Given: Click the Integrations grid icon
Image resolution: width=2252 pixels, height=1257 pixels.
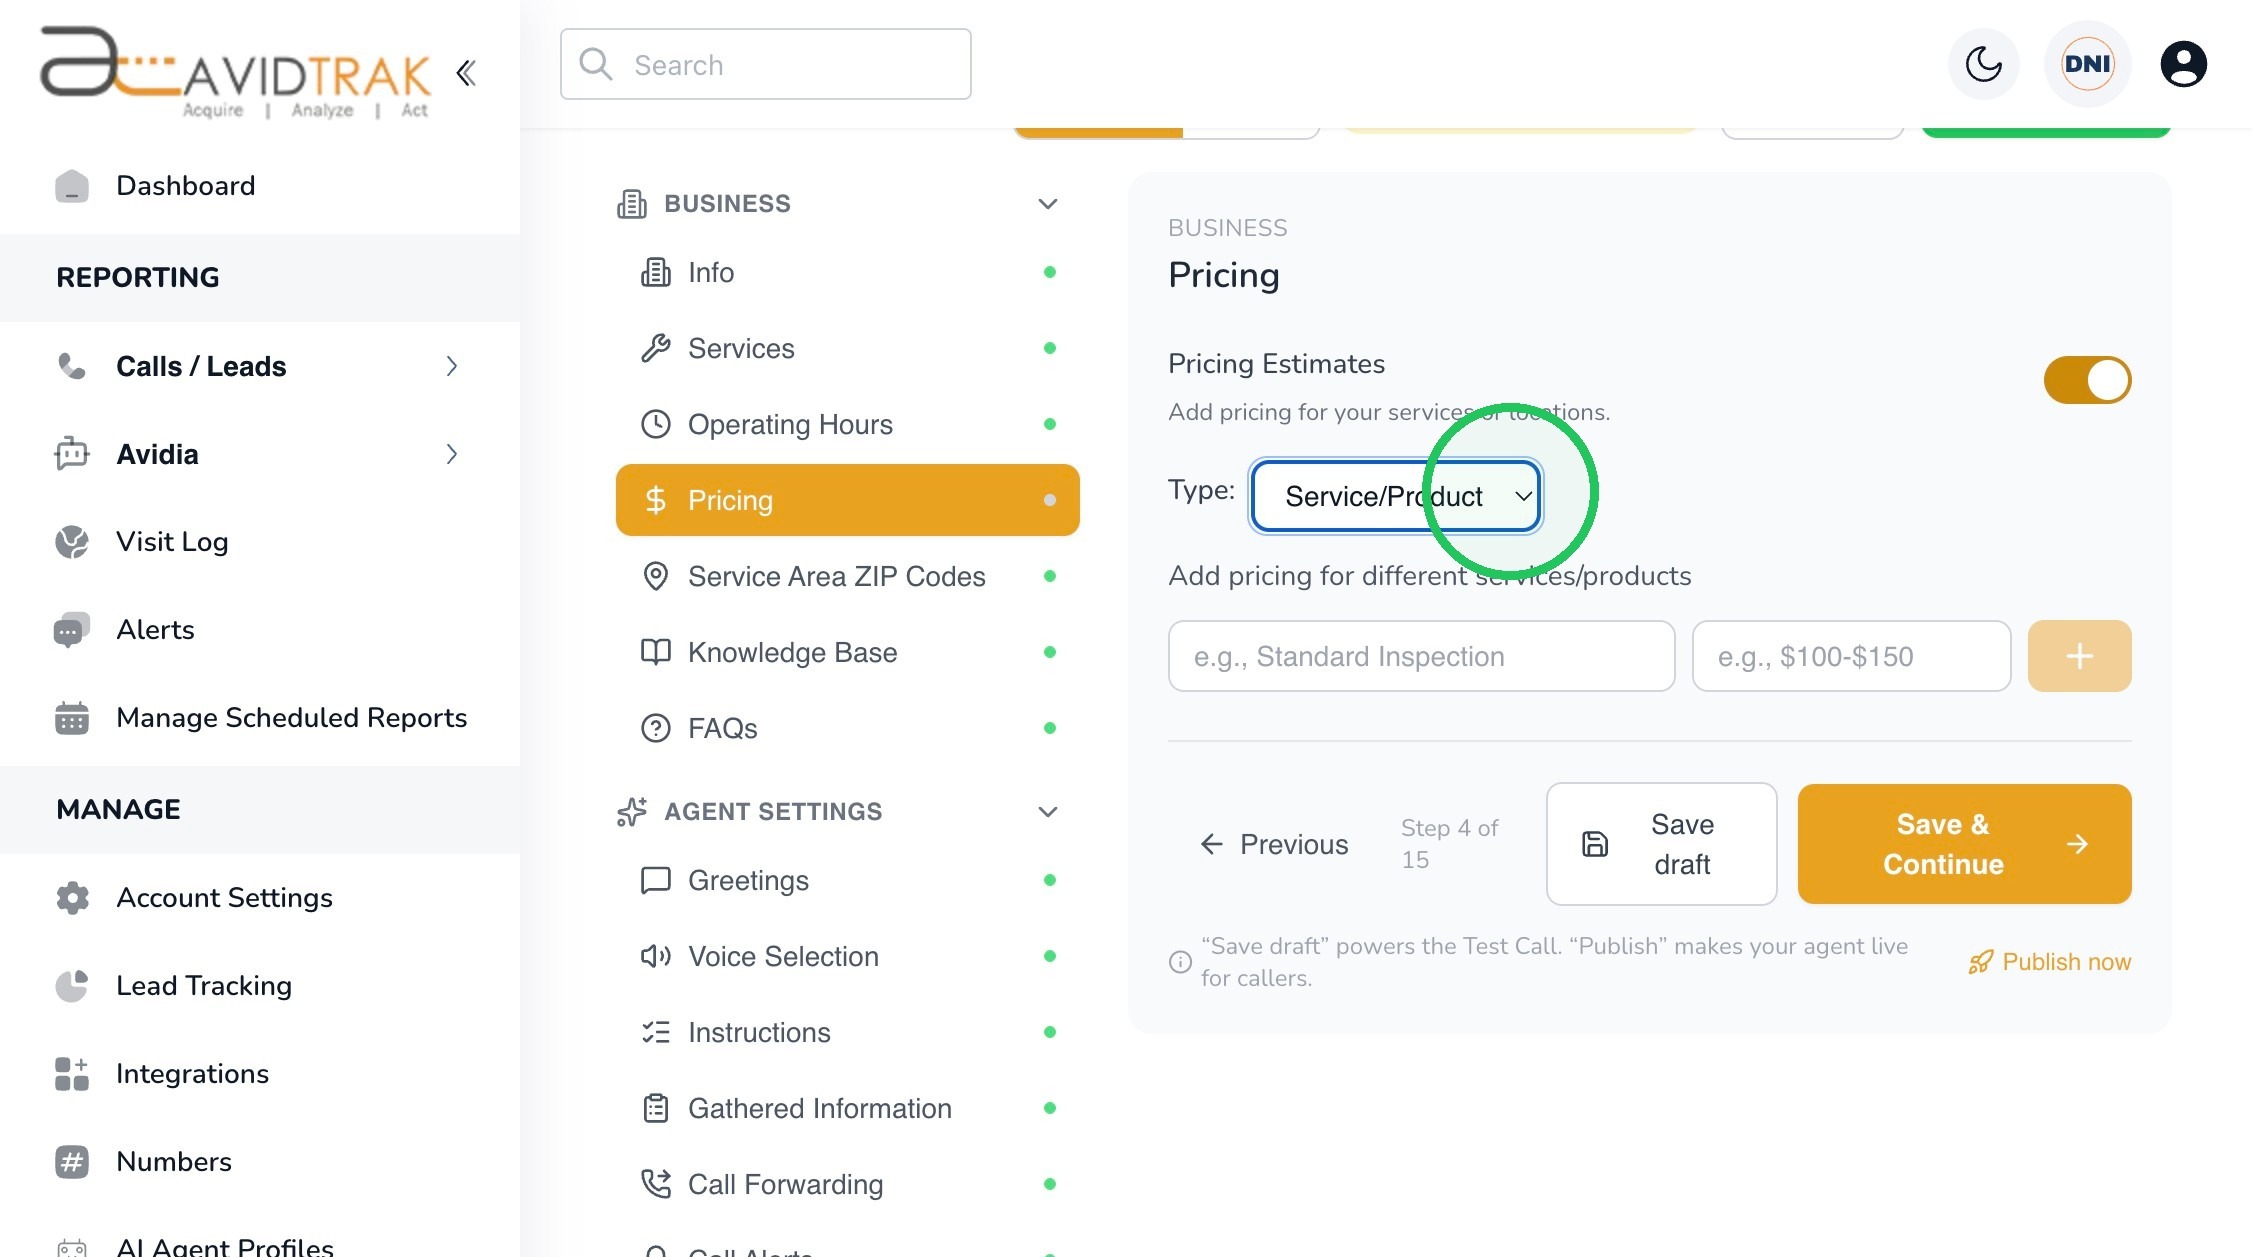Looking at the screenshot, I should tap(72, 1073).
